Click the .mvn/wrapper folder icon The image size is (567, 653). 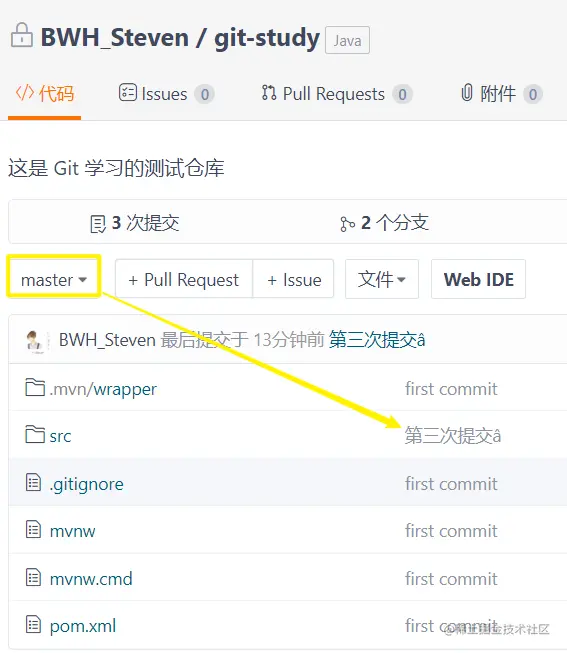35,388
